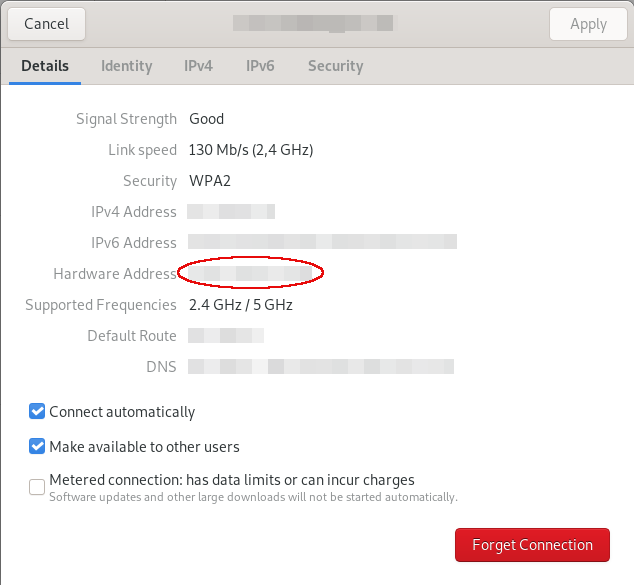Switch to the Identity tab
The width and height of the screenshot is (634, 585).
[x=127, y=66]
